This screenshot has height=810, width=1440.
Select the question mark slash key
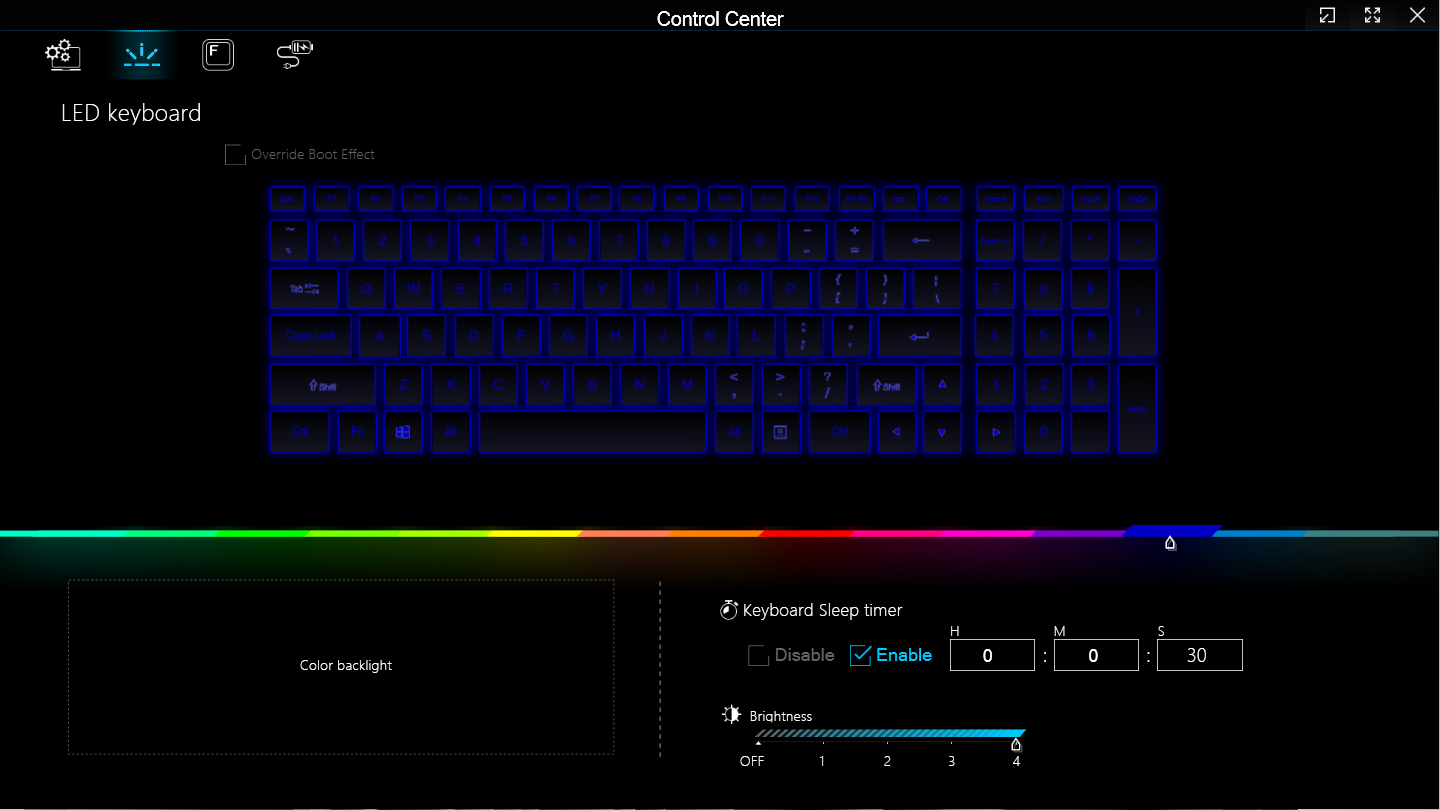click(x=828, y=384)
